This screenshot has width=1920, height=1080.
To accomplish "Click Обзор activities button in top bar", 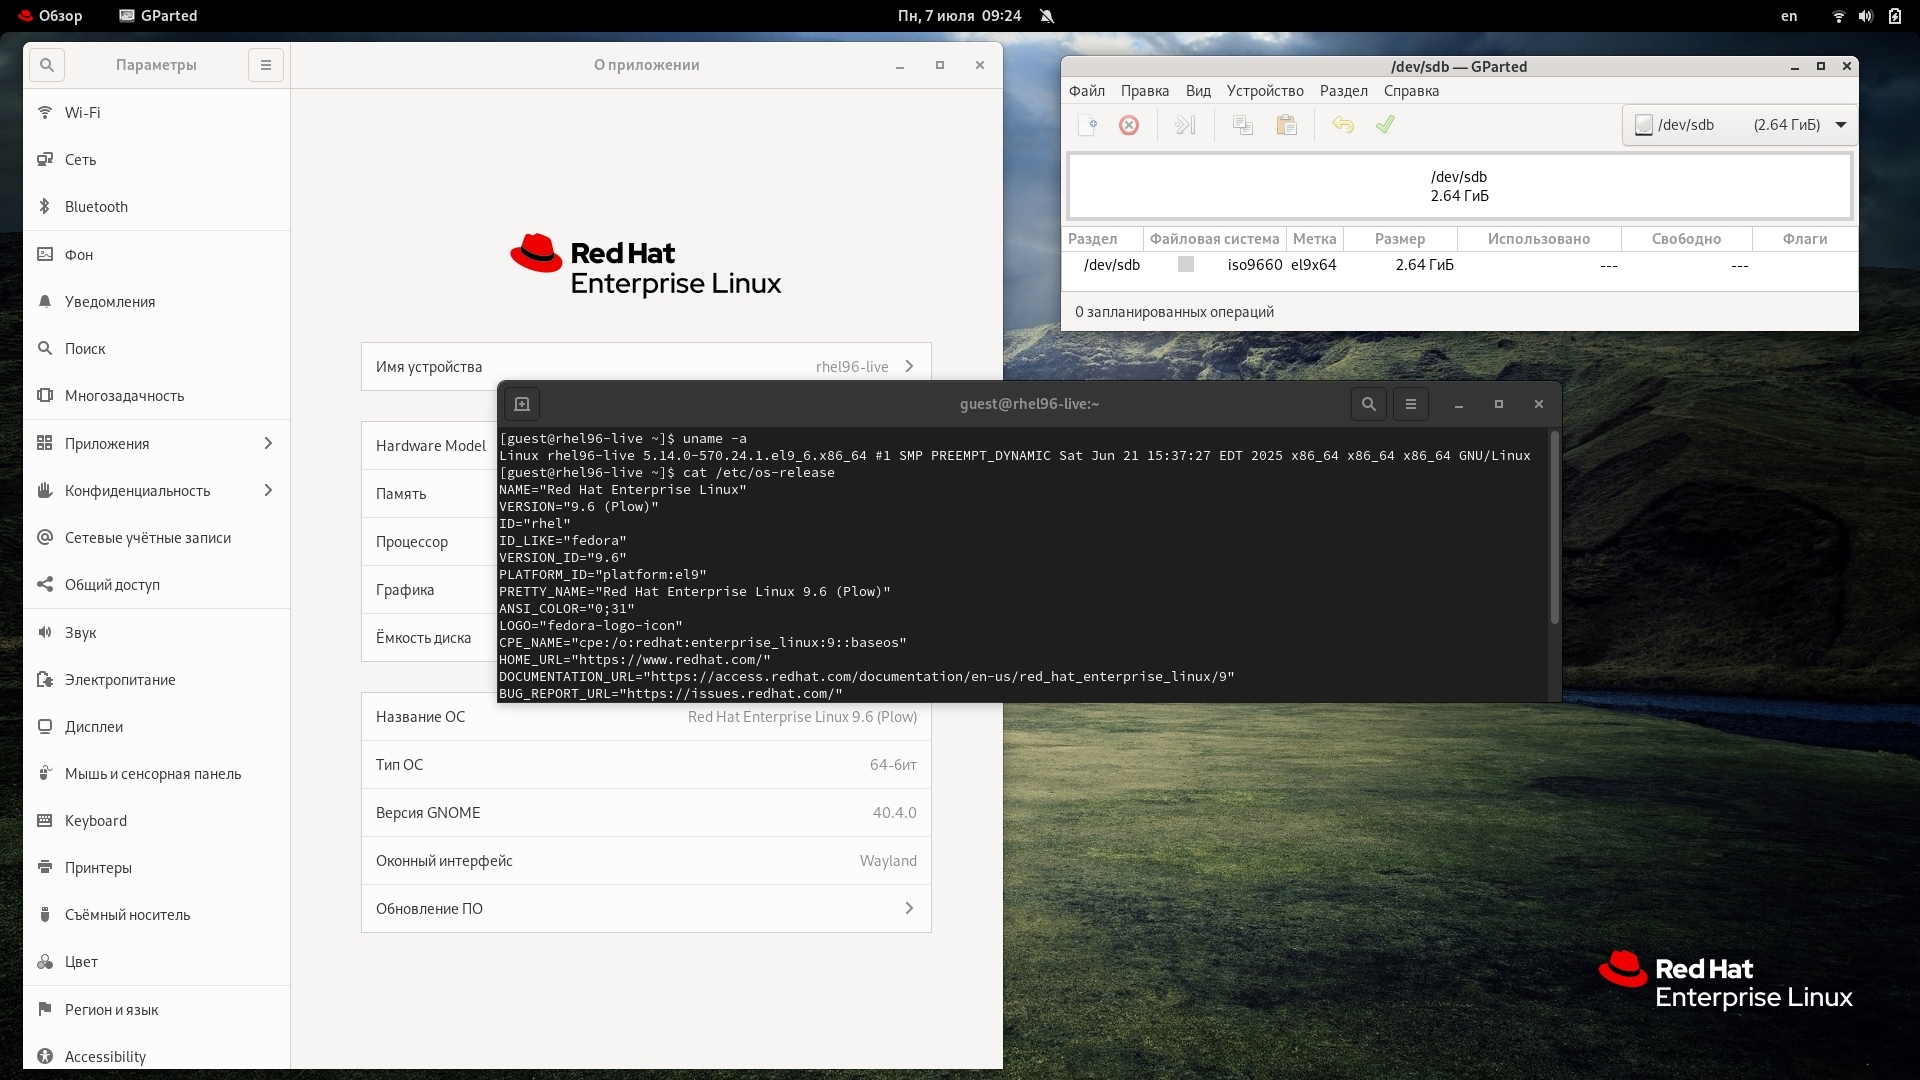I will click(x=50, y=16).
